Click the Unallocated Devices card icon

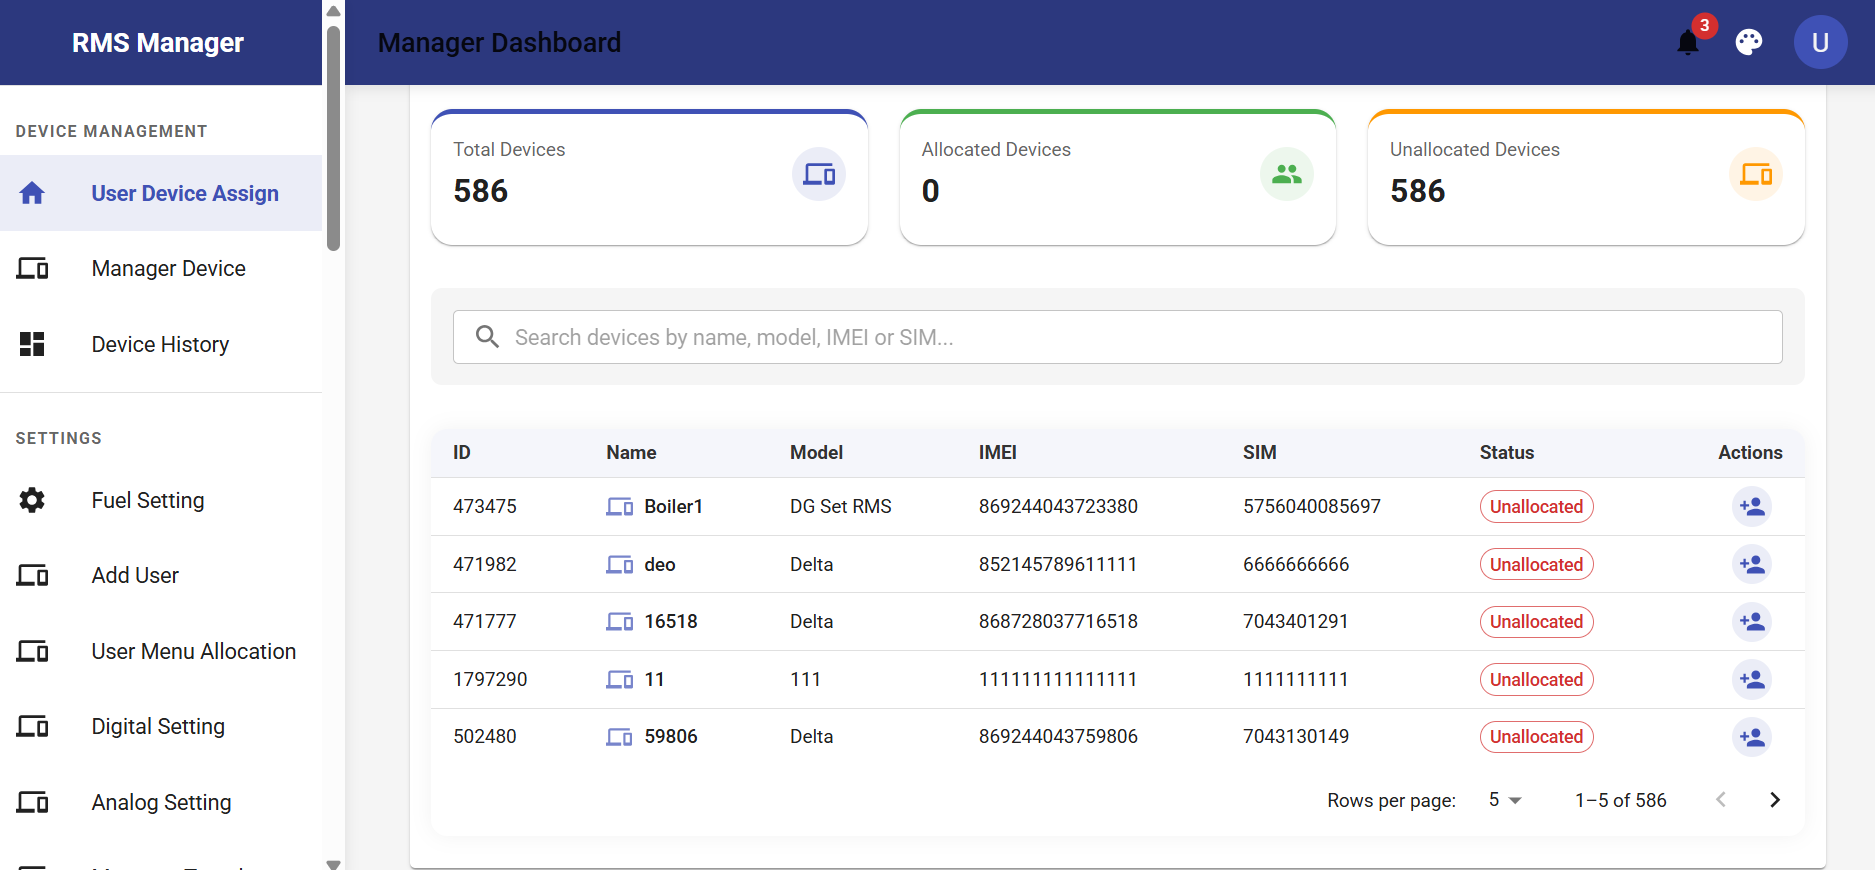point(1756,174)
